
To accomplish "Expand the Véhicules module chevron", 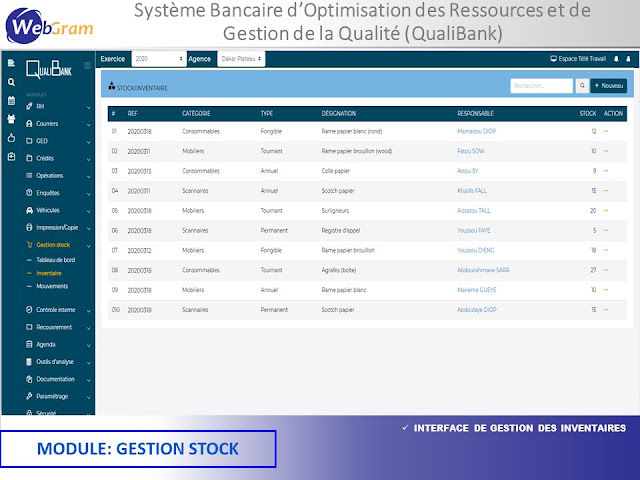I will point(89,211).
